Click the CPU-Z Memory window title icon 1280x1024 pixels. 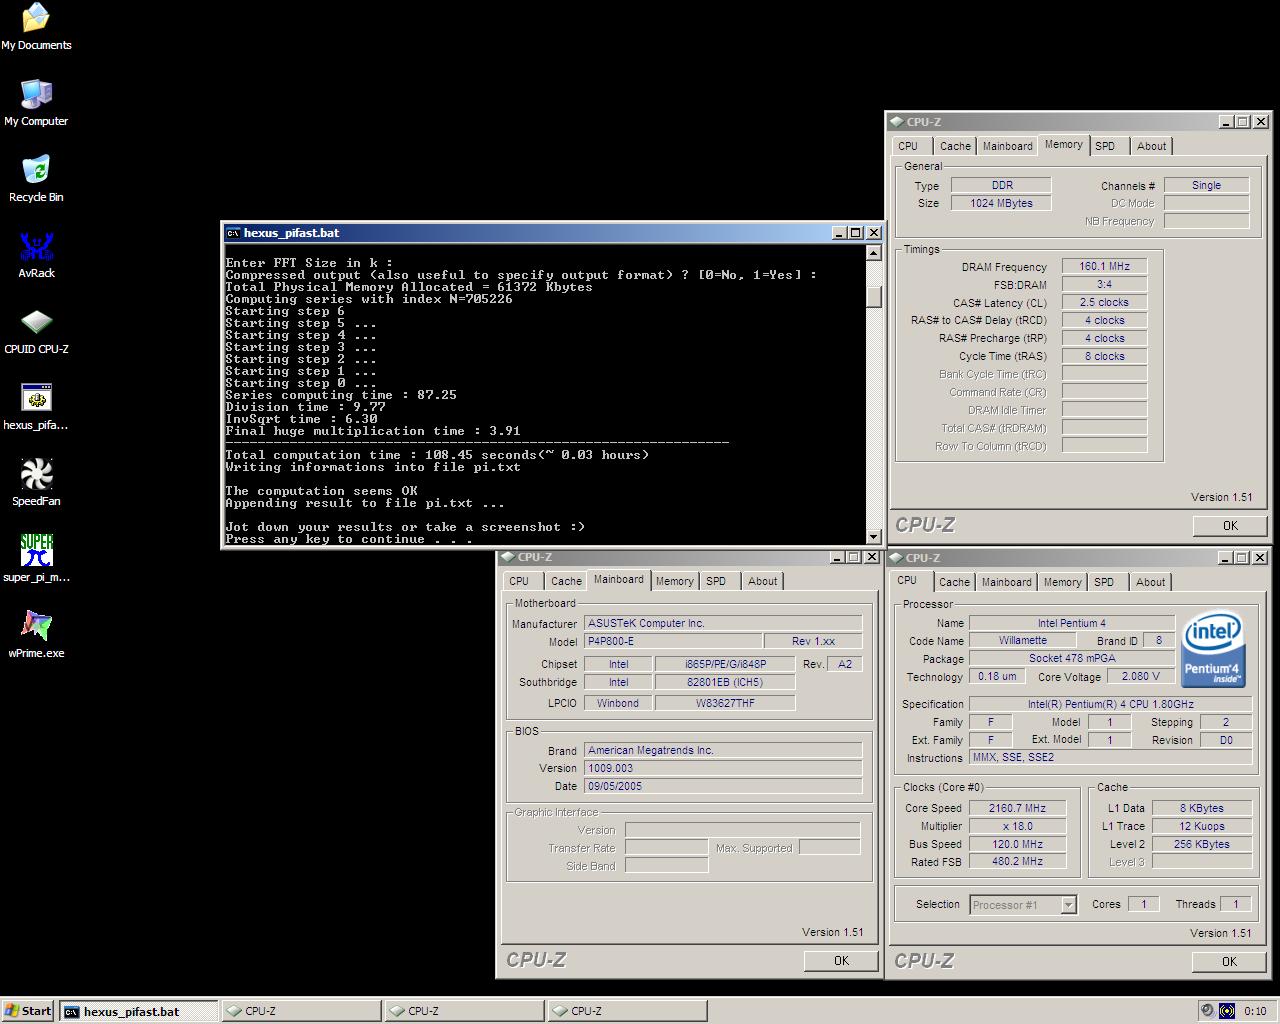(x=896, y=122)
